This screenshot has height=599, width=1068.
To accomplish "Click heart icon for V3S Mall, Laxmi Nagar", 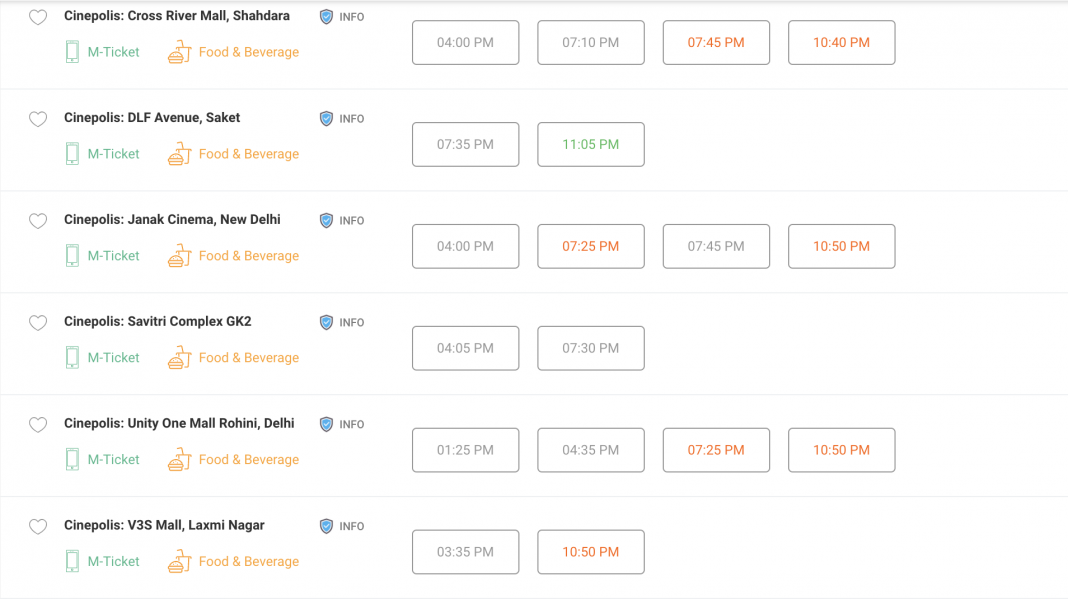I will point(38,527).
